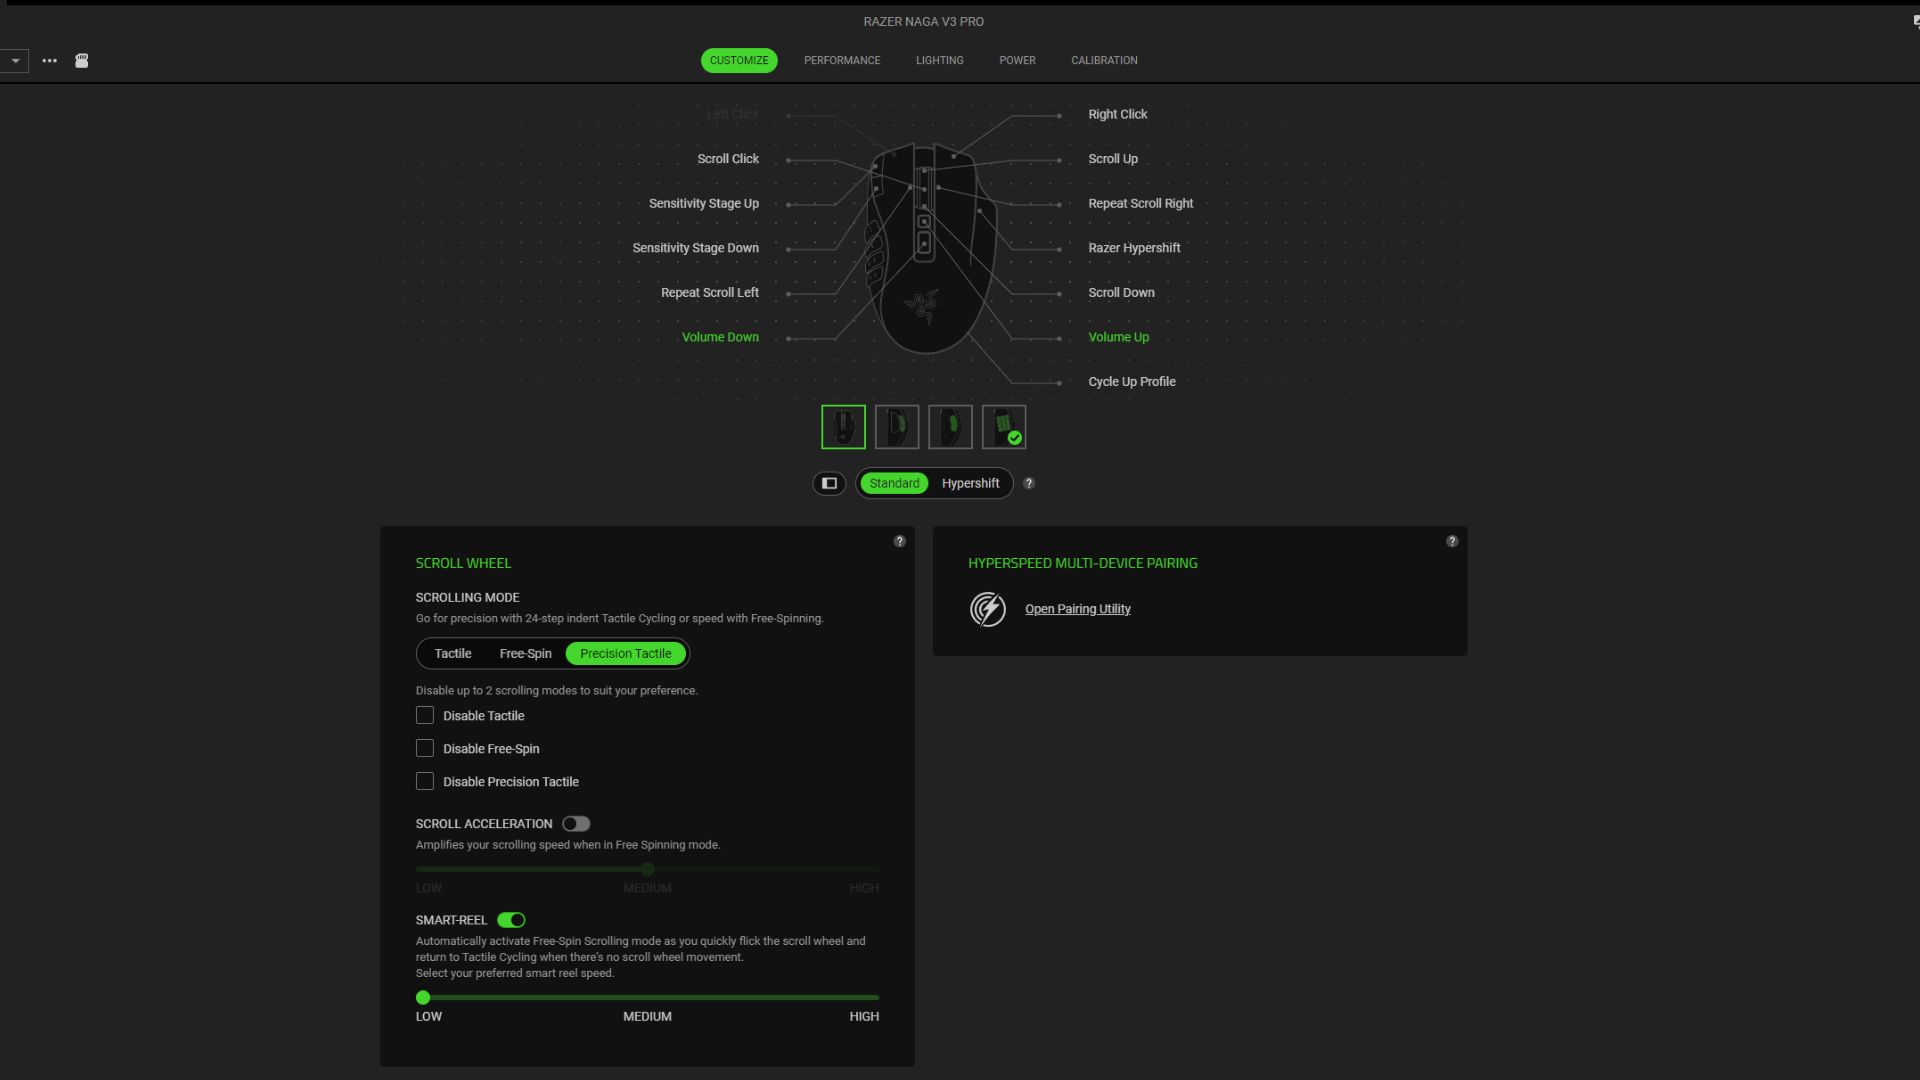This screenshot has height=1080, width=1920.
Task: Click the Scroll Up assignment
Action: (x=1112, y=159)
